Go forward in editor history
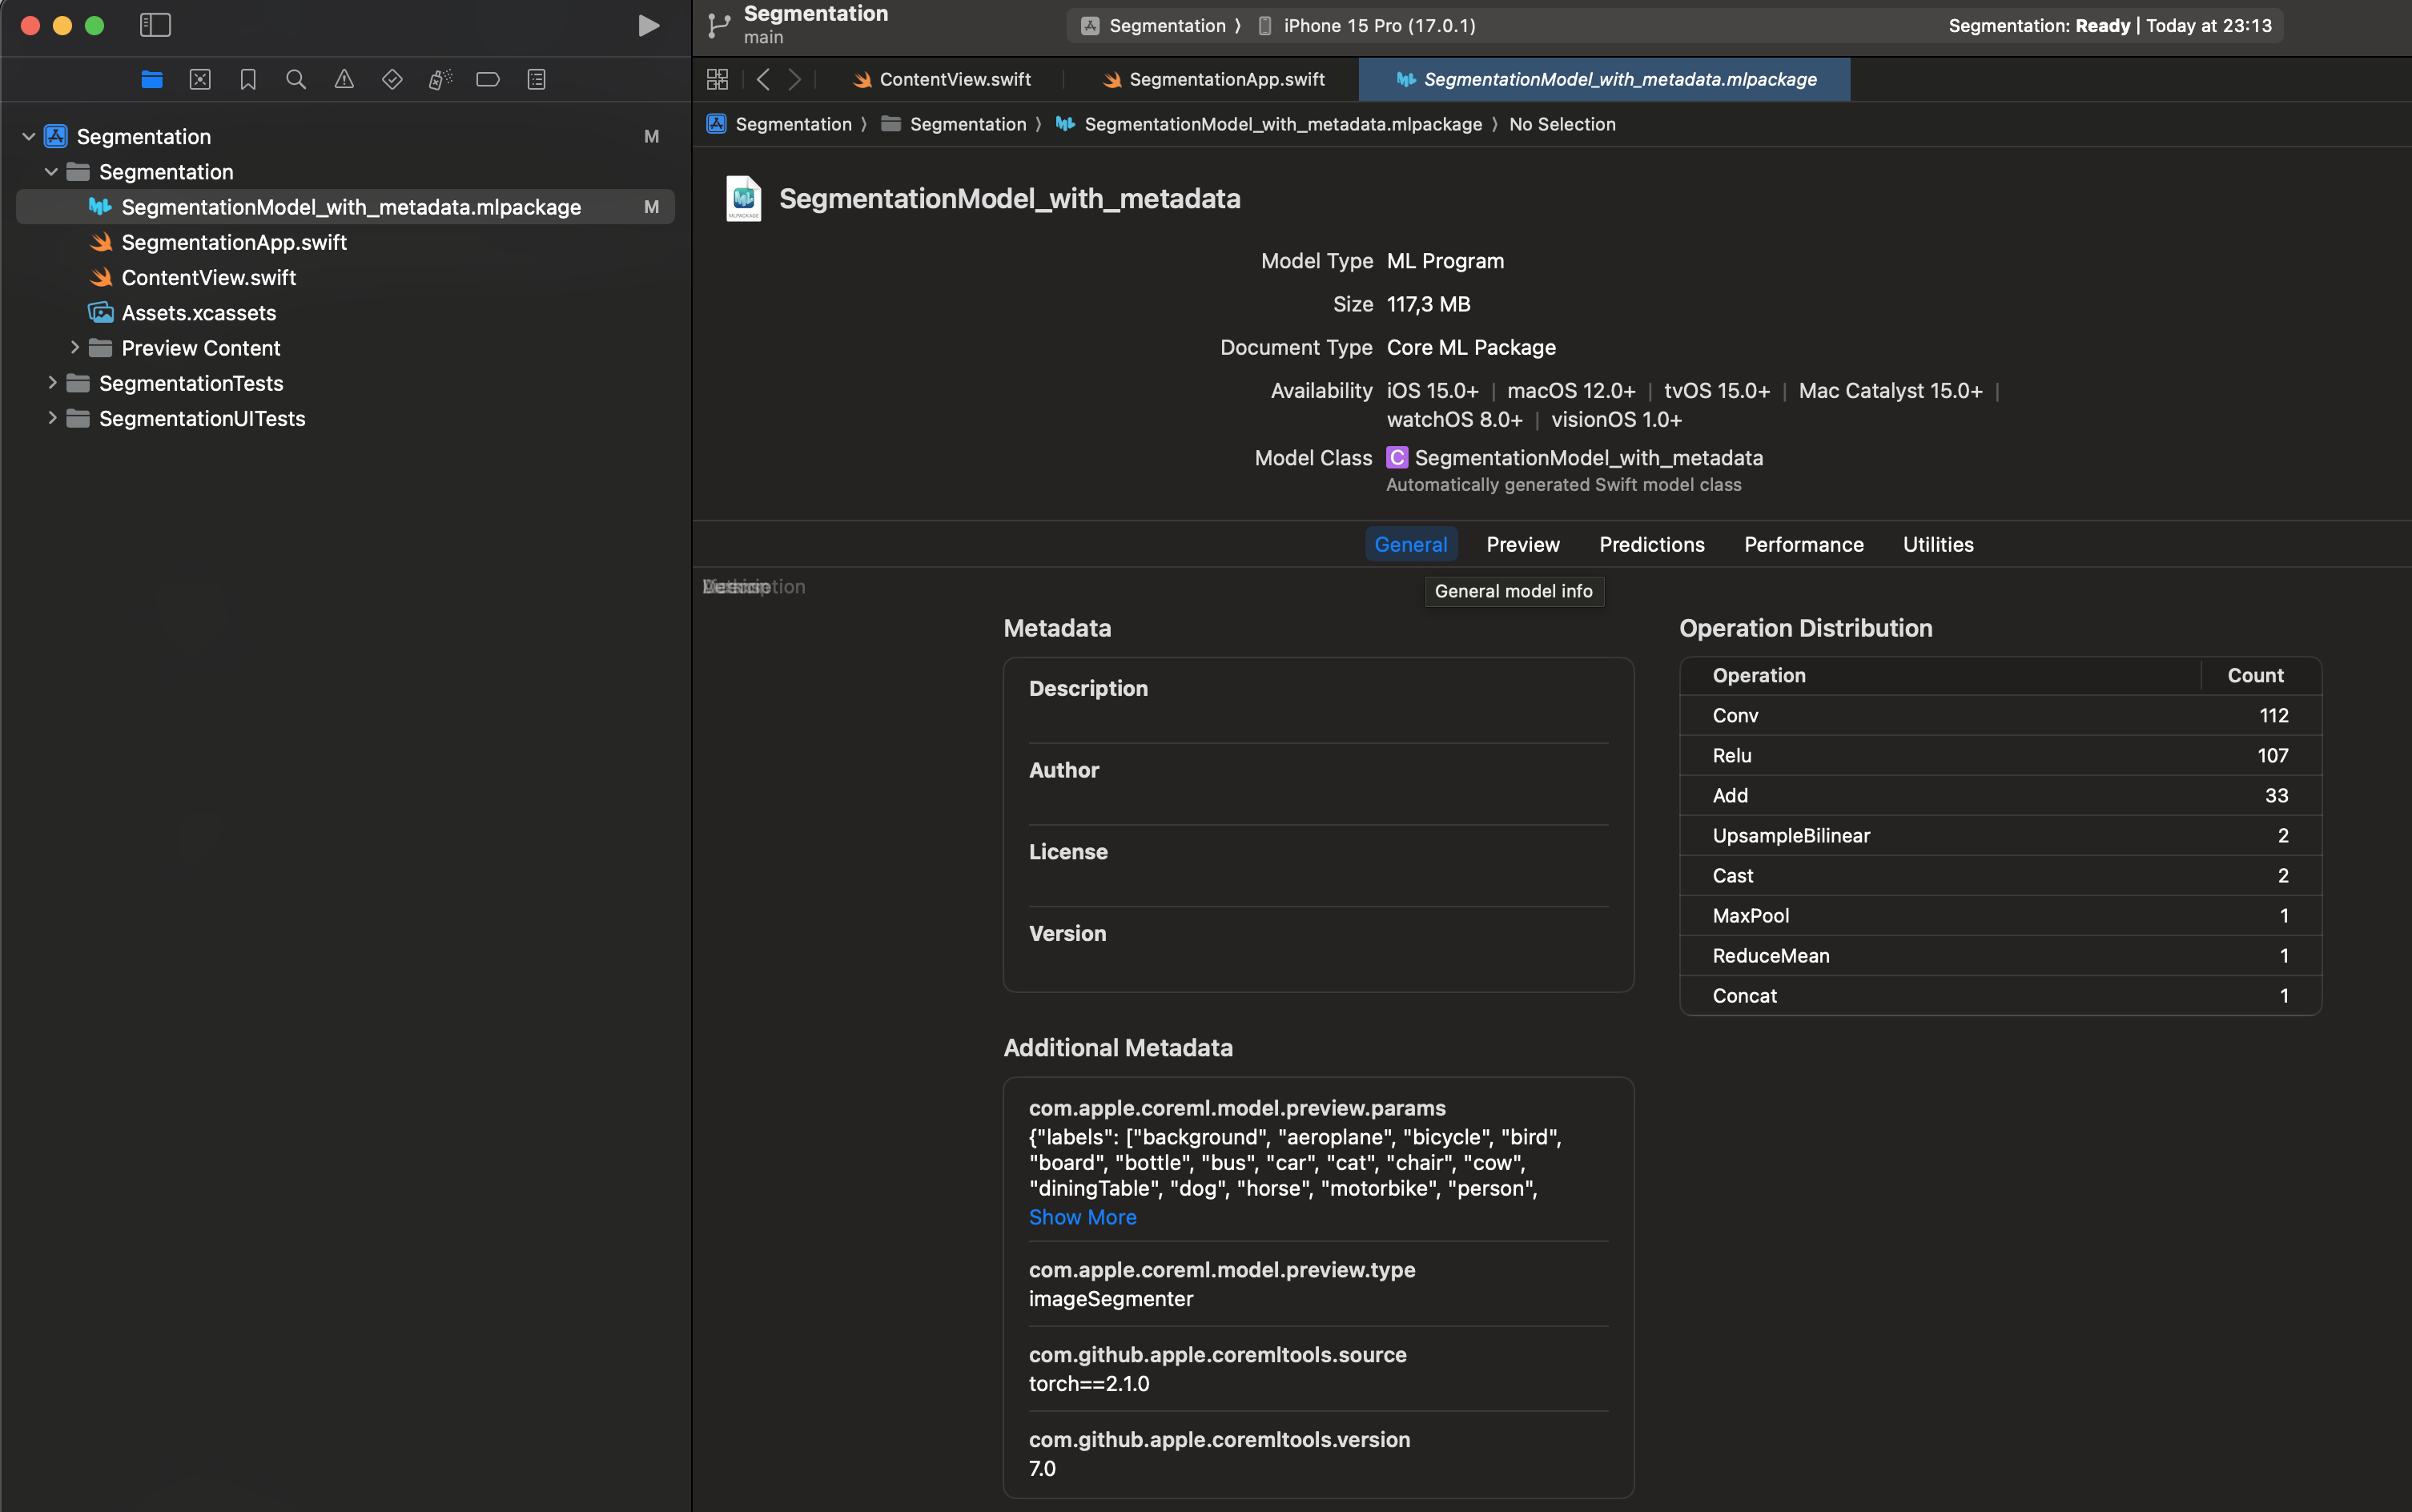Screen dimensions: 2412x1512 tap(795, 79)
